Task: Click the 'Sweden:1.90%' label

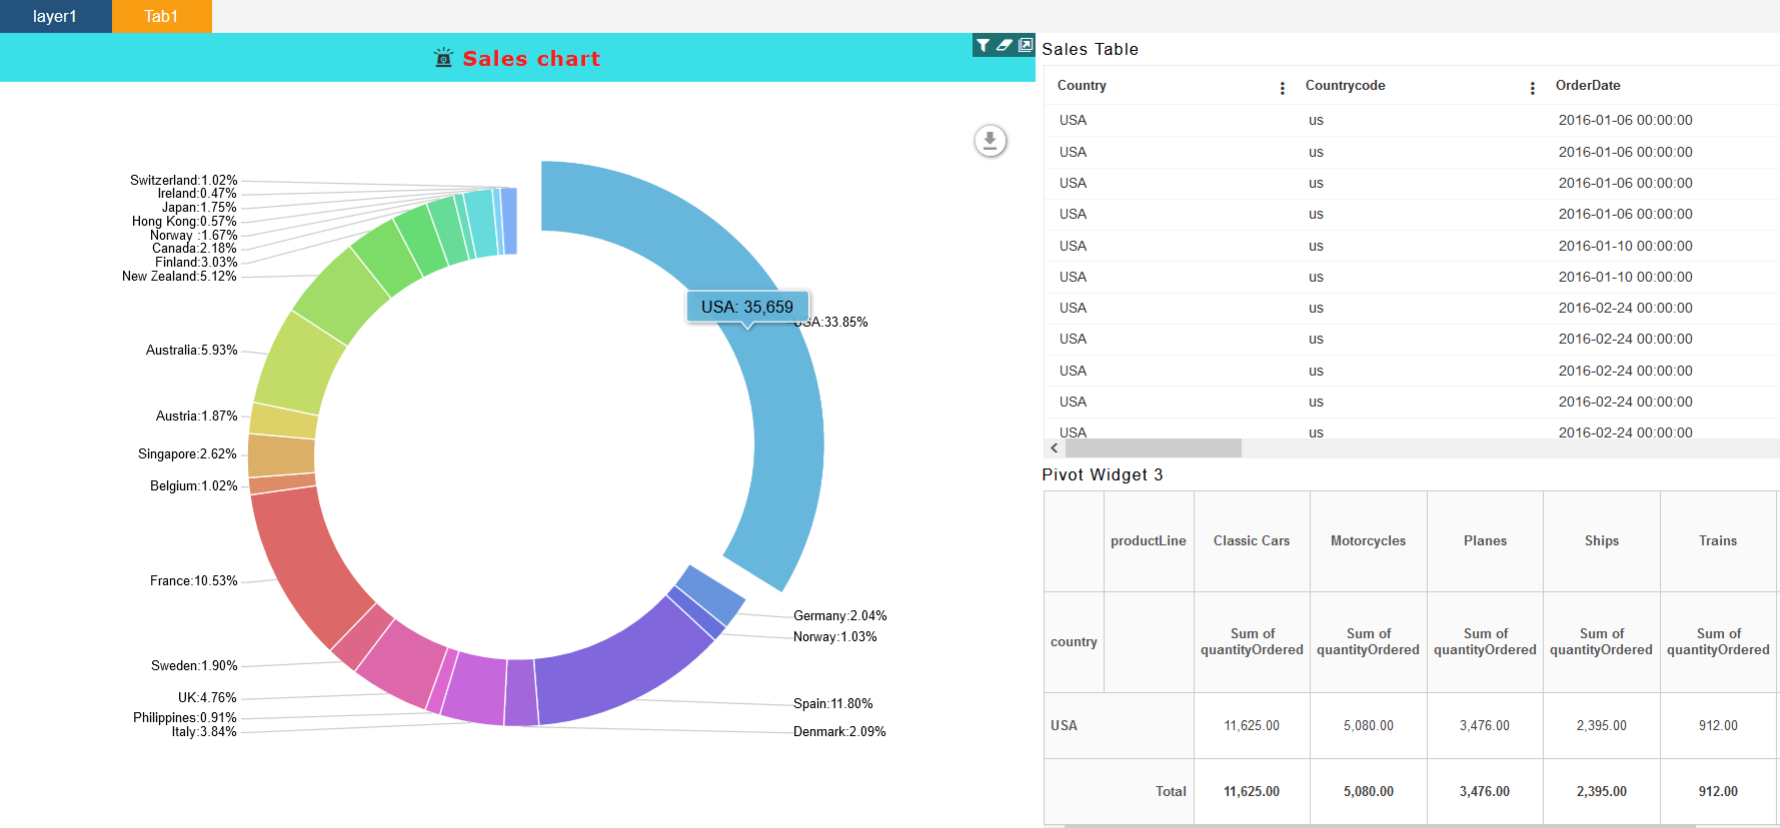Action: (x=194, y=667)
